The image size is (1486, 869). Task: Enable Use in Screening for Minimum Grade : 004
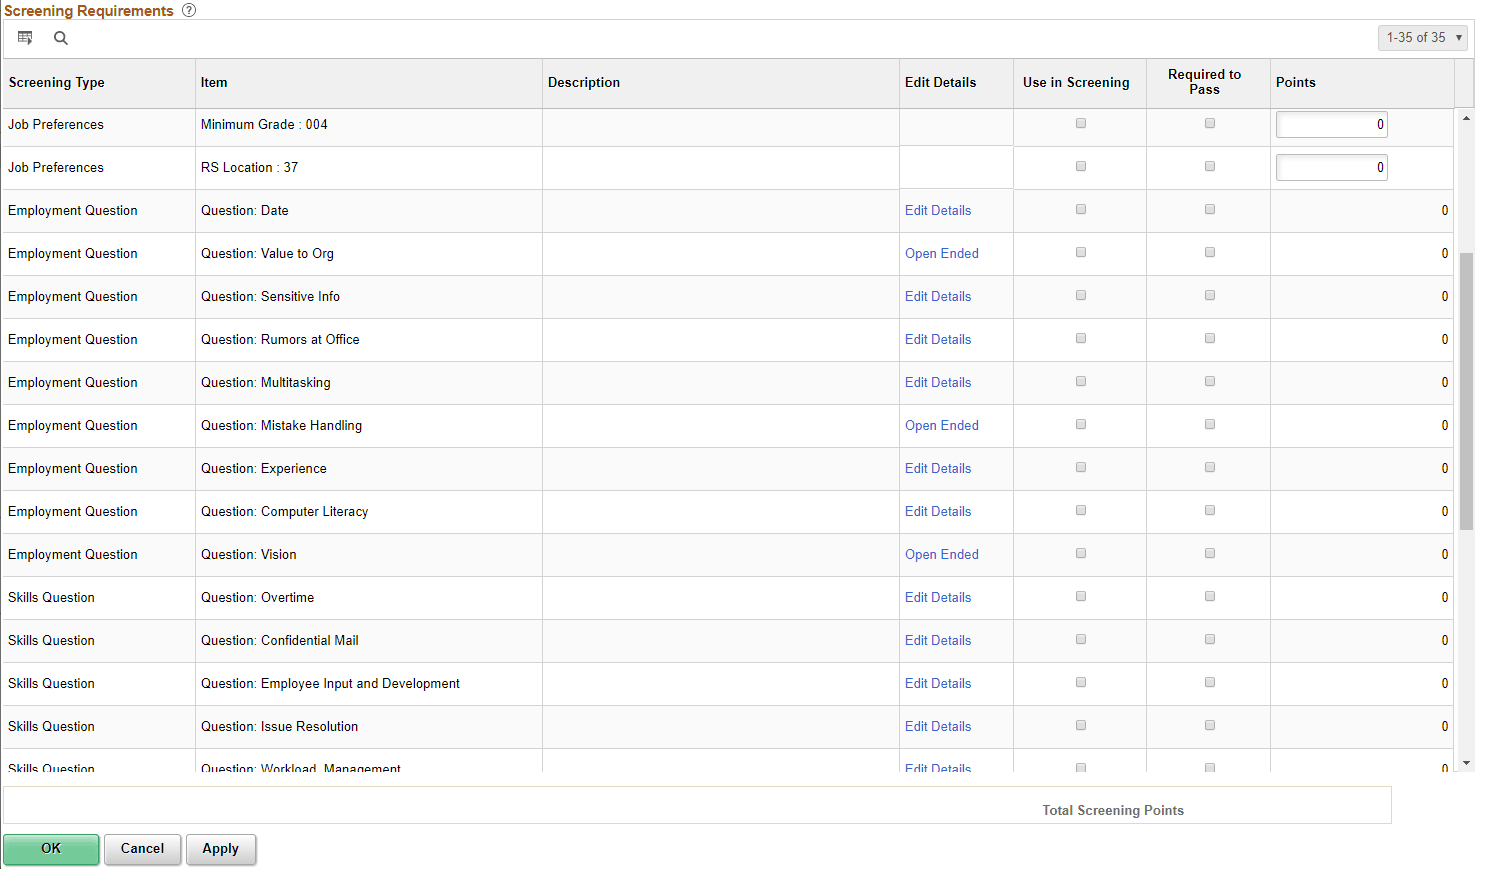[x=1080, y=123]
